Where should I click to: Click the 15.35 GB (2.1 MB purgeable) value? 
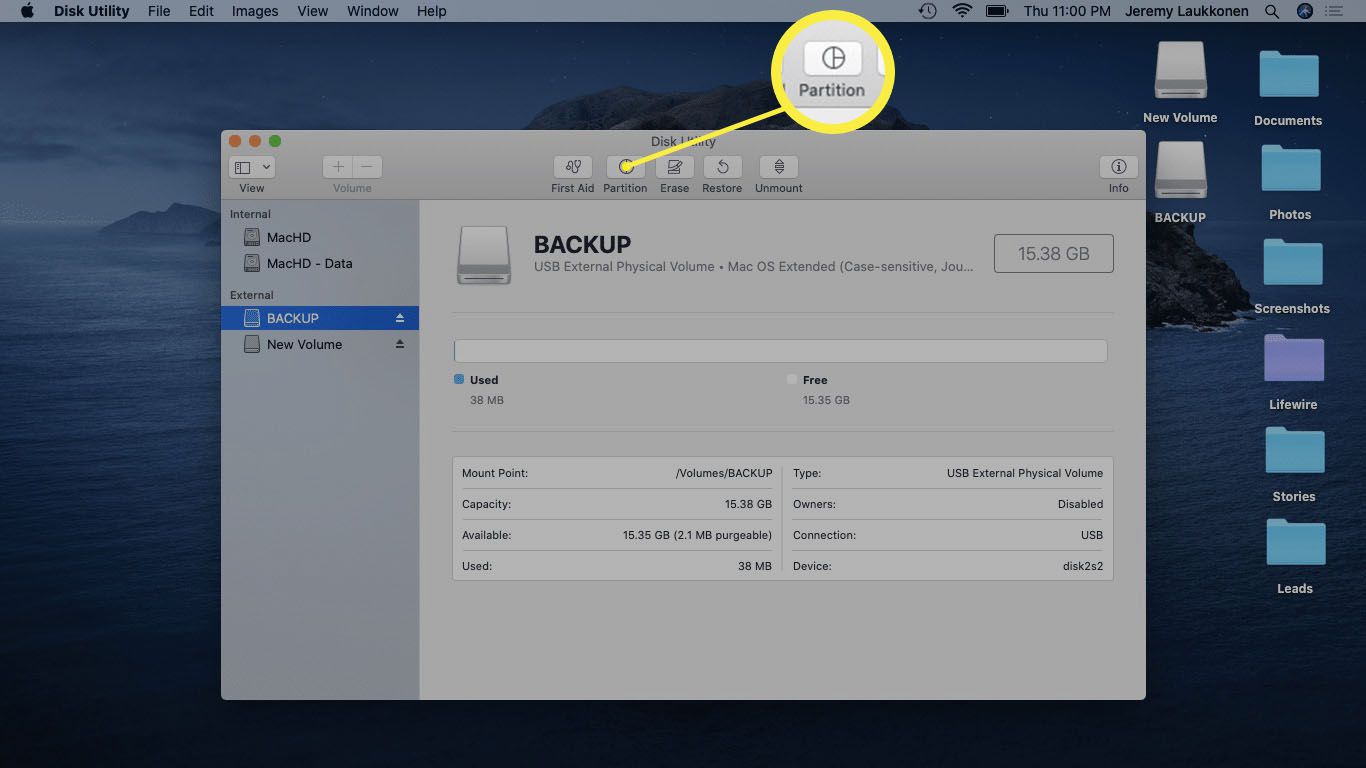(x=697, y=535)
